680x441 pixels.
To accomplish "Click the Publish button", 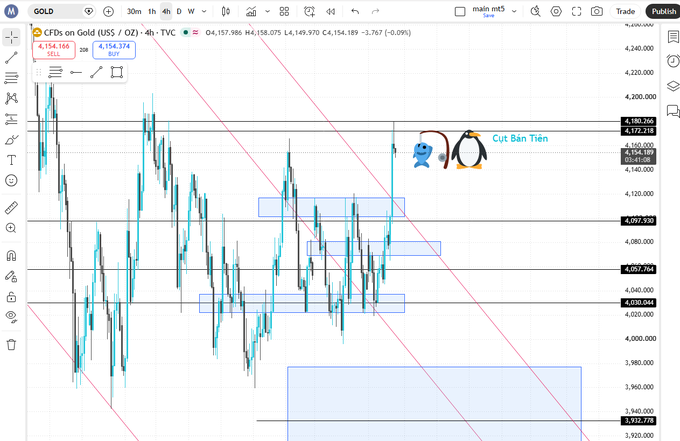I will point(663,11).
